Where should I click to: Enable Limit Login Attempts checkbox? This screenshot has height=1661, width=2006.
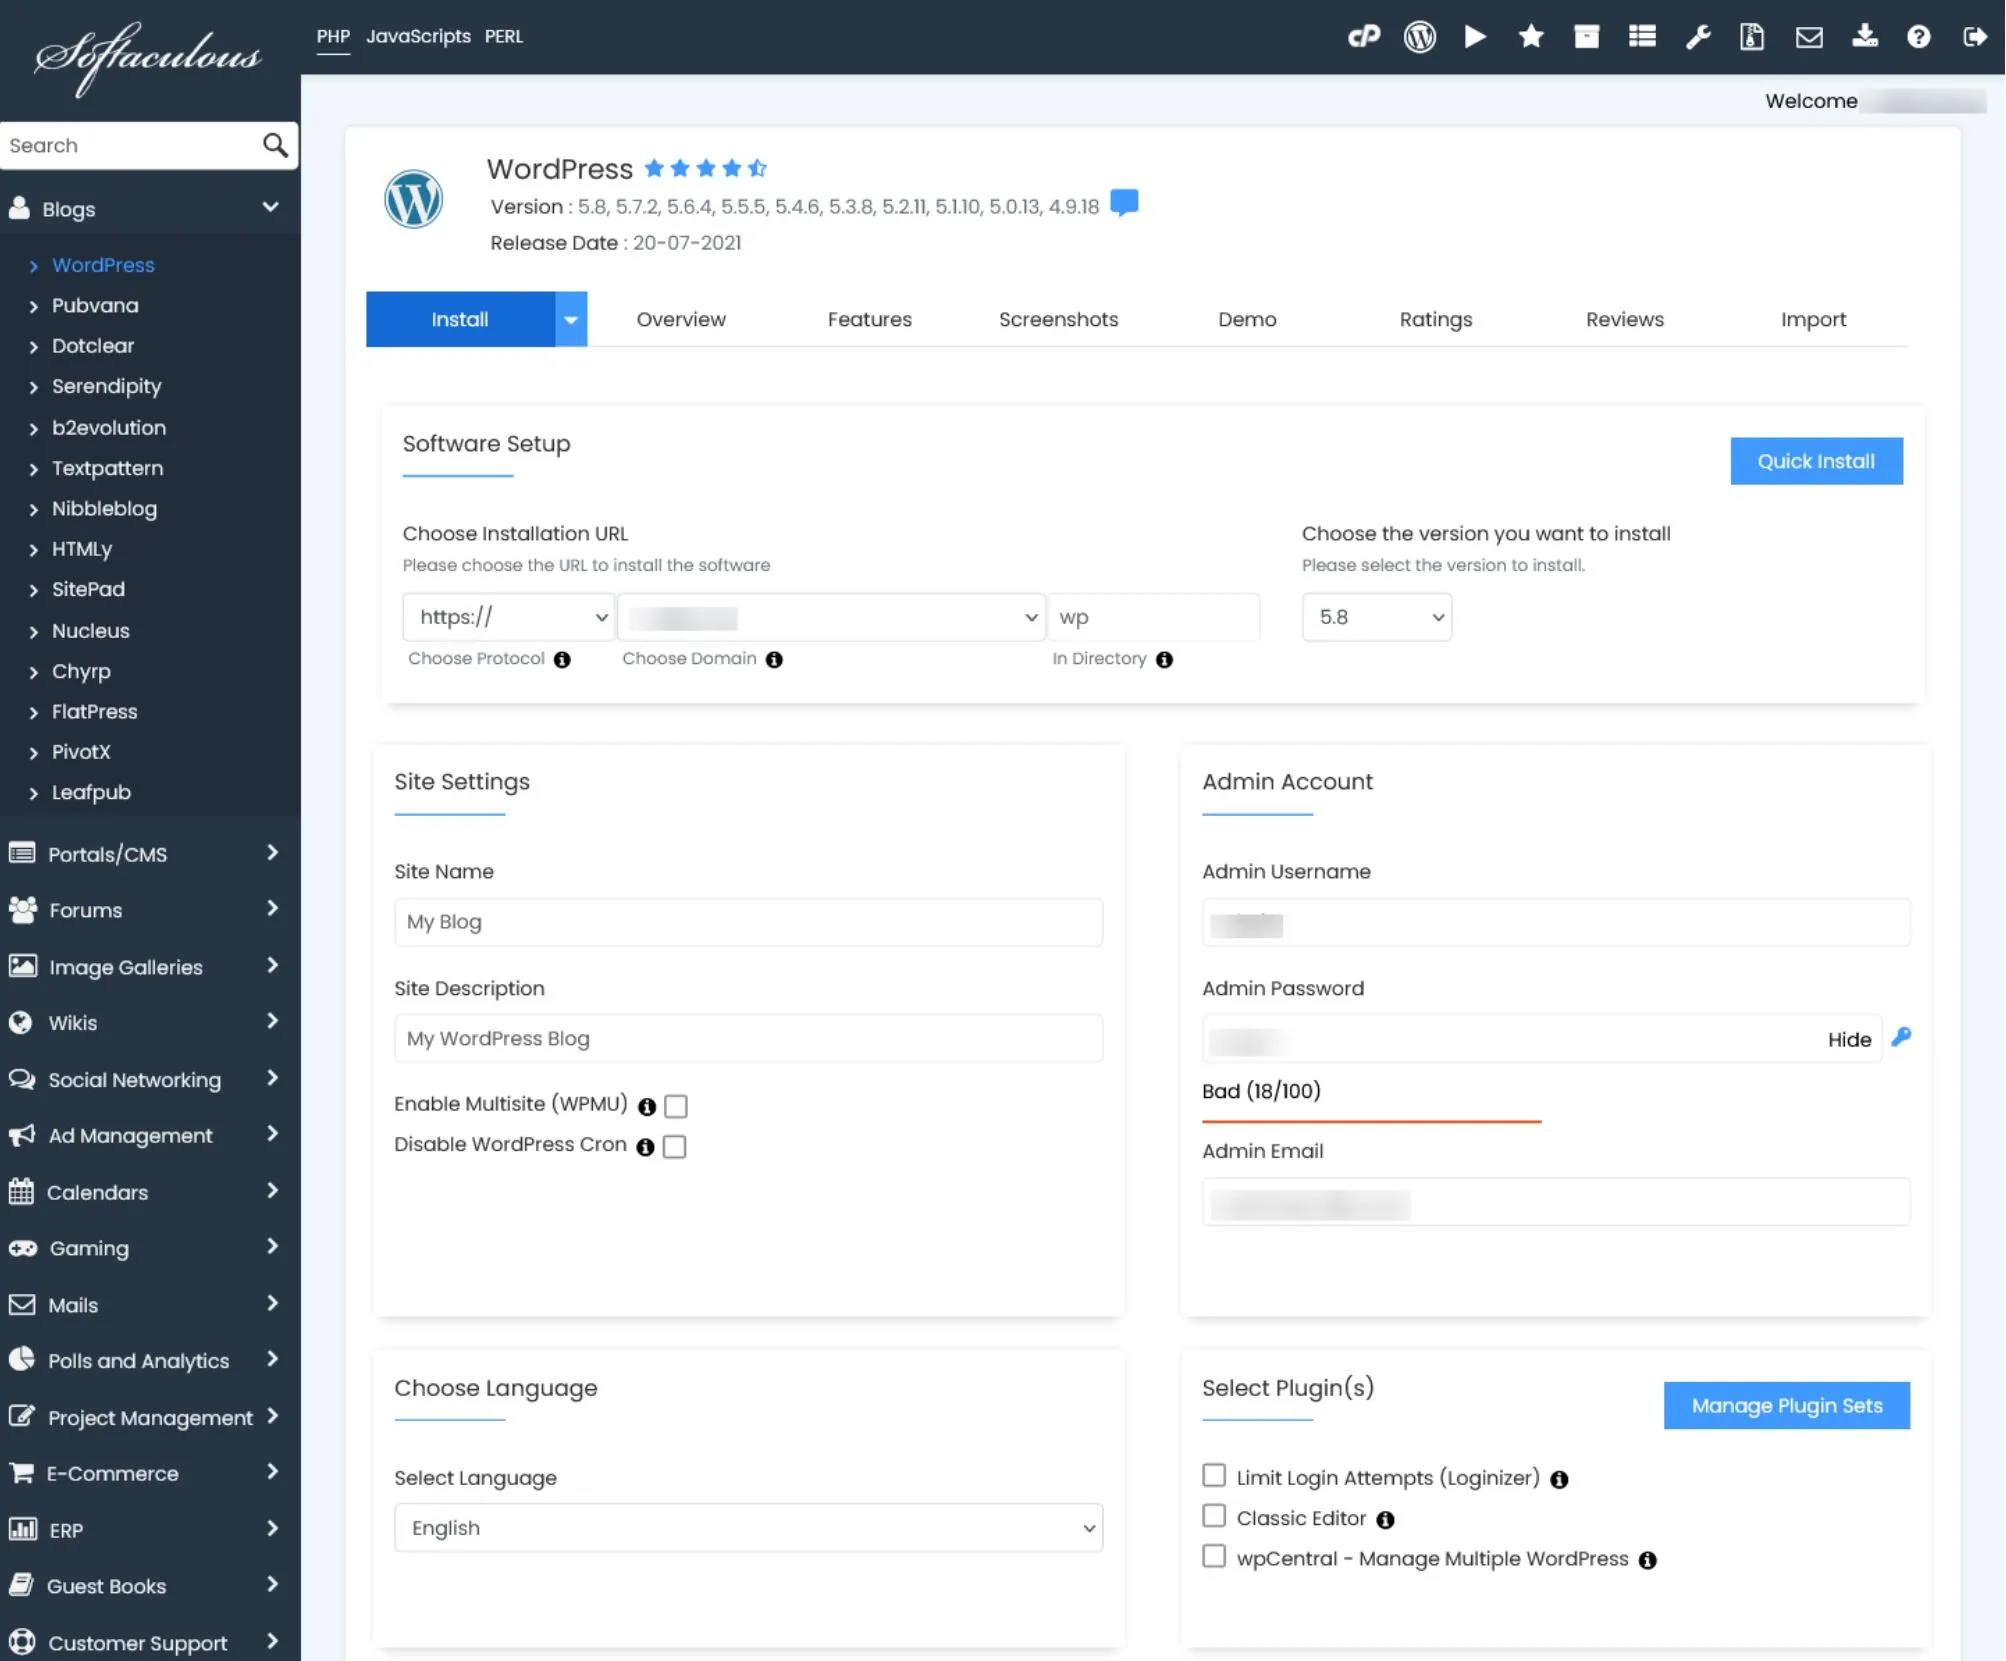click(1213, 1476)
